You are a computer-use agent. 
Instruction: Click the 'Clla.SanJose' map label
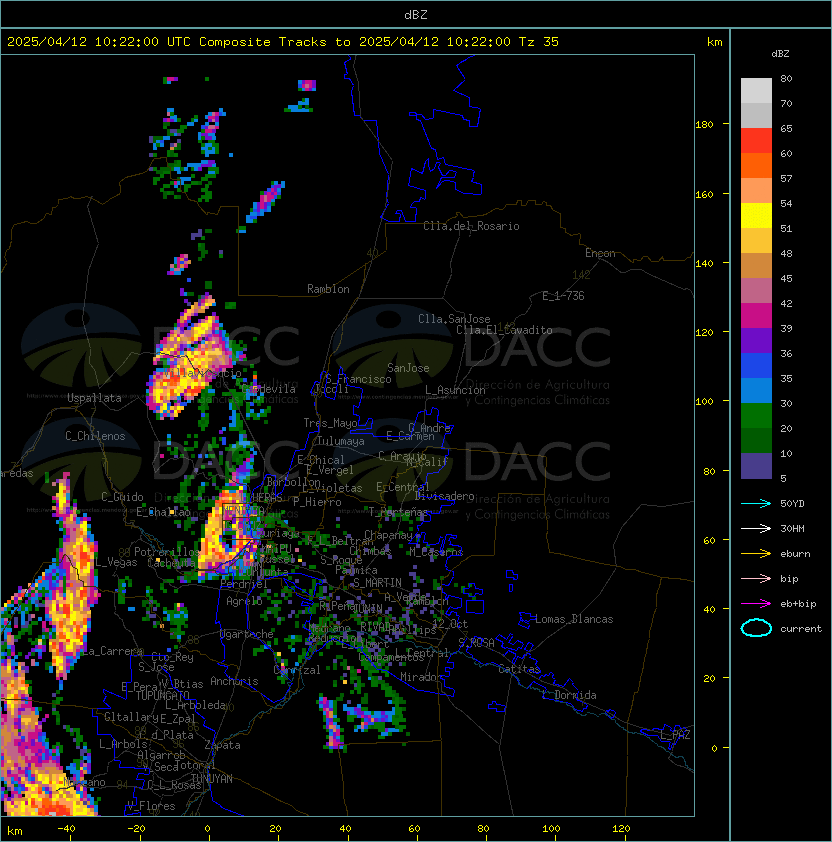454,319
